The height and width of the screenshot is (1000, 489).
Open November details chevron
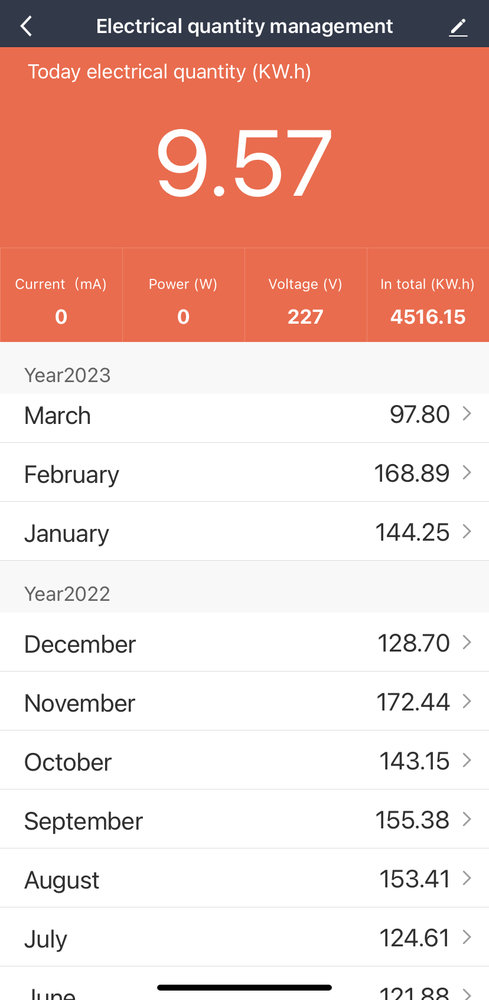467,702
